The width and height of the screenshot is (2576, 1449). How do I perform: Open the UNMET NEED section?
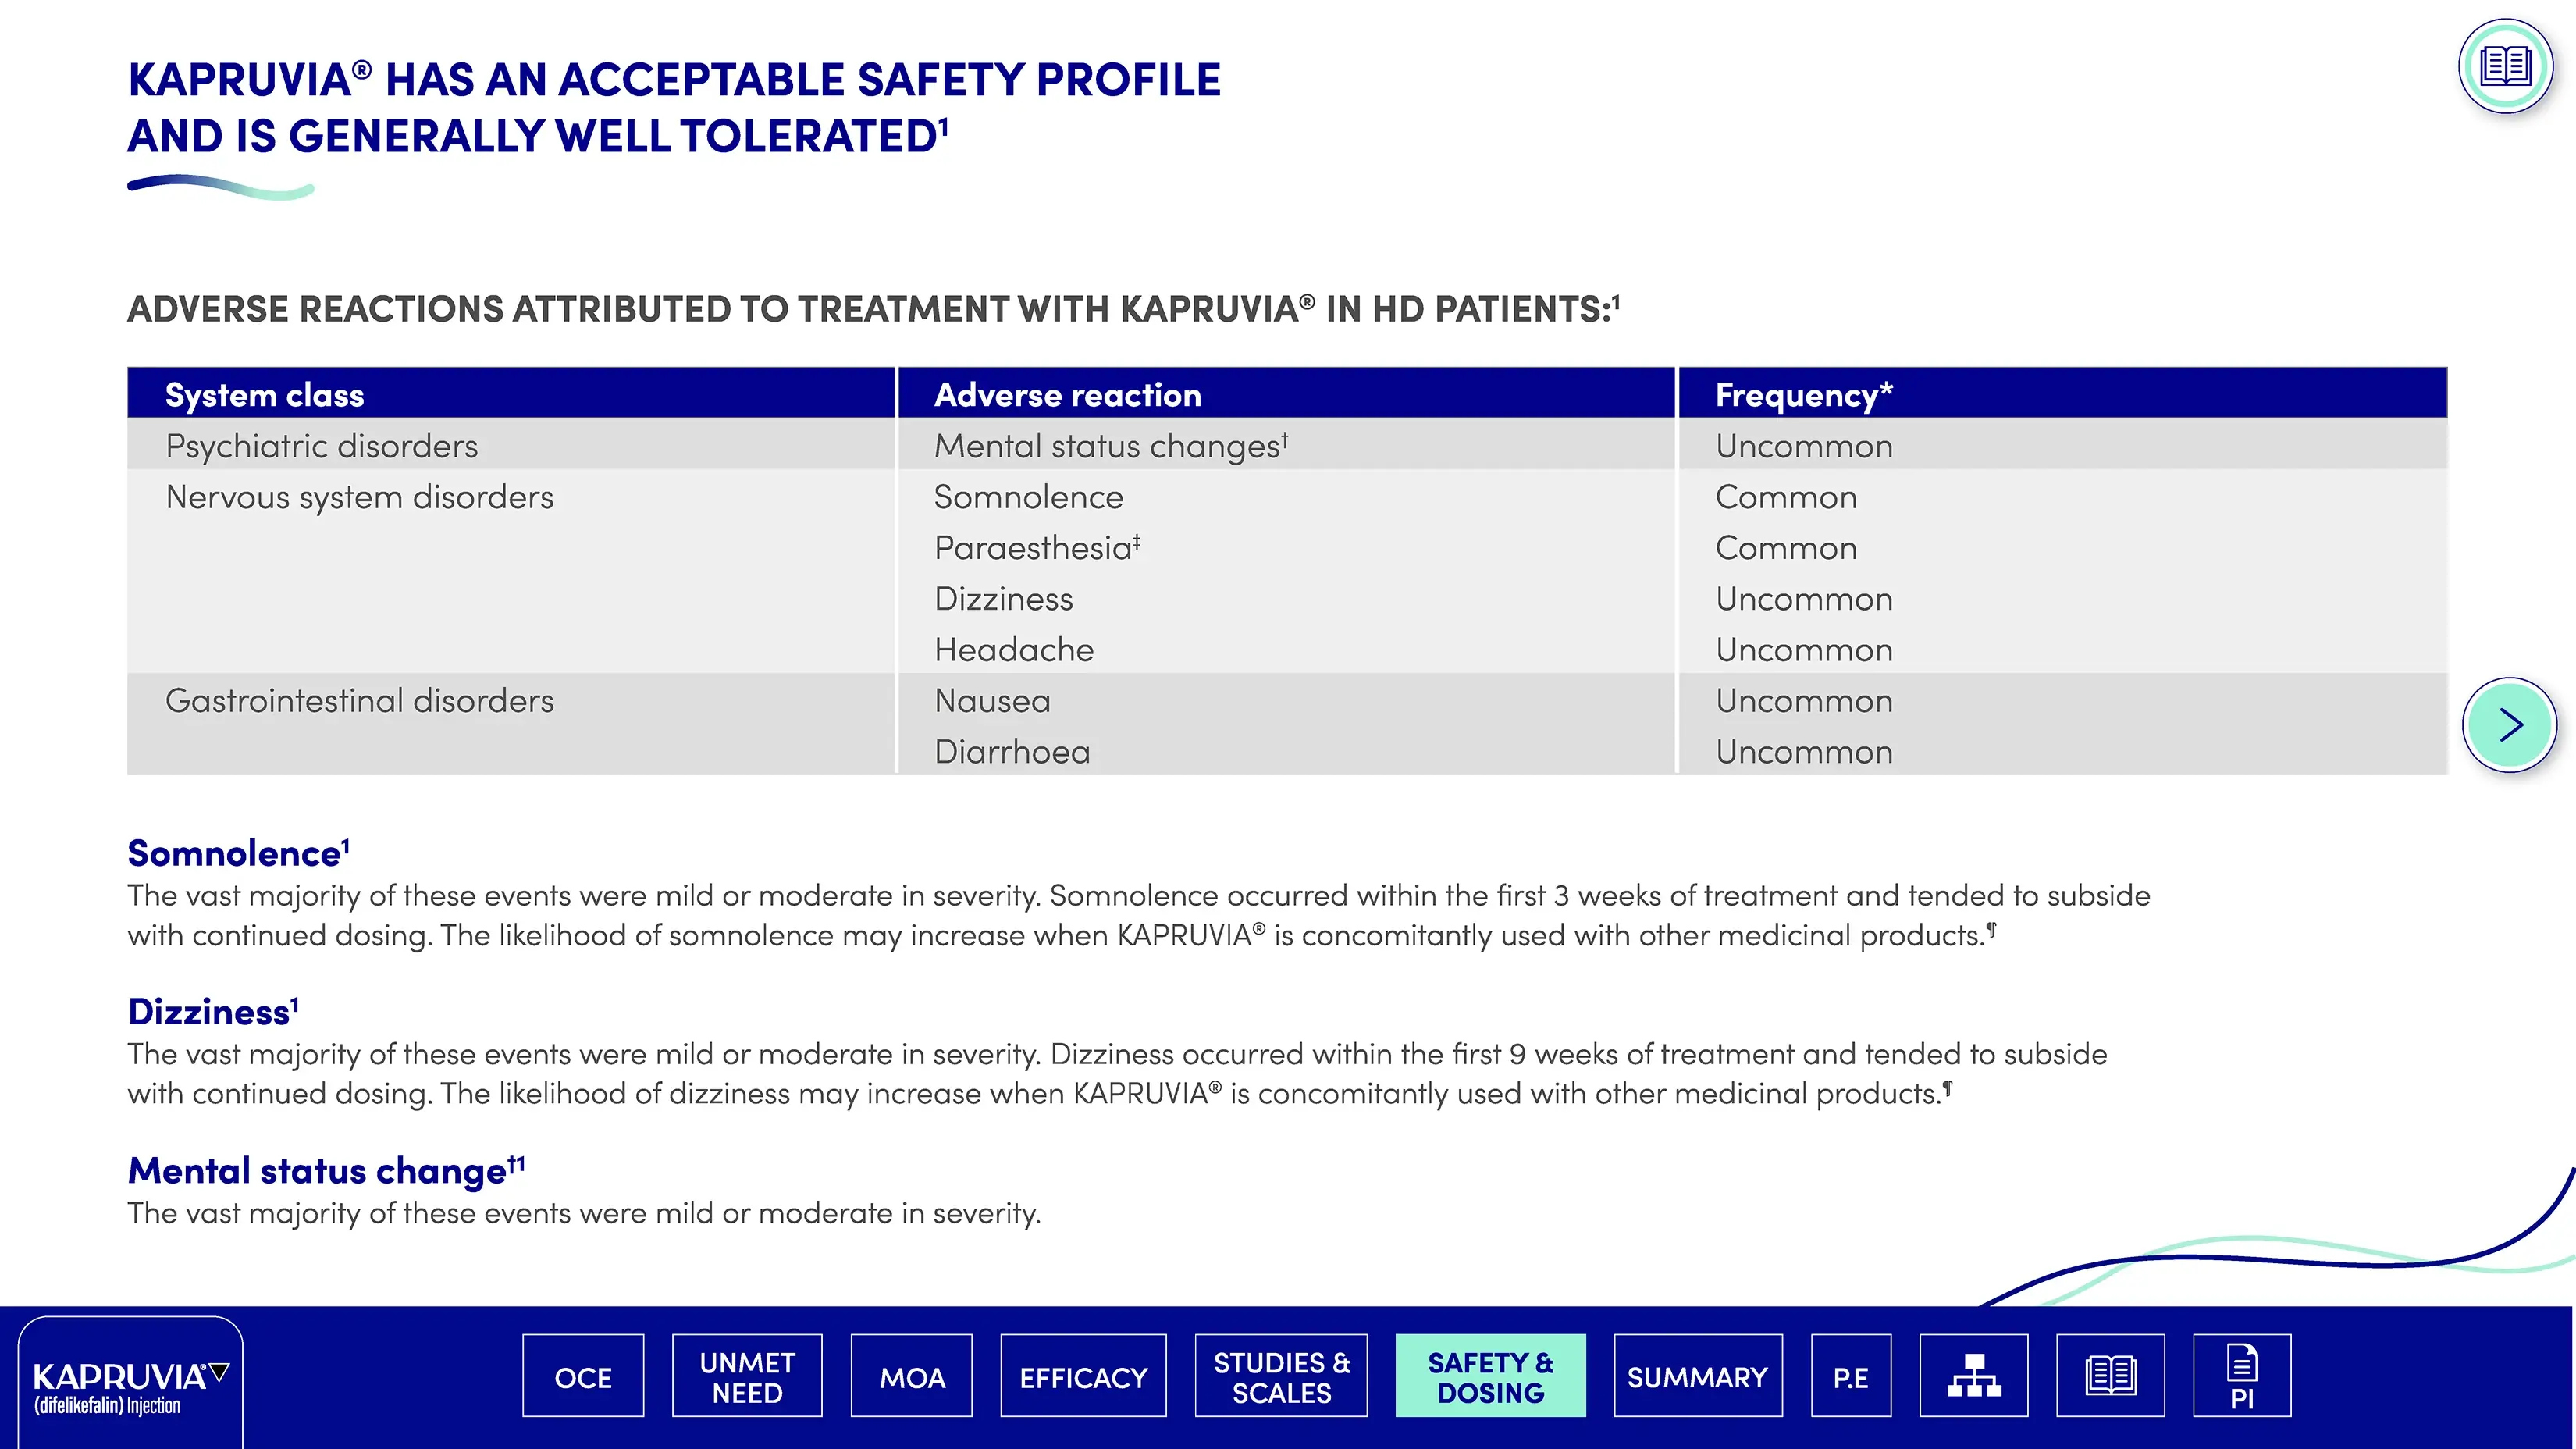[x=747, y=1377]
